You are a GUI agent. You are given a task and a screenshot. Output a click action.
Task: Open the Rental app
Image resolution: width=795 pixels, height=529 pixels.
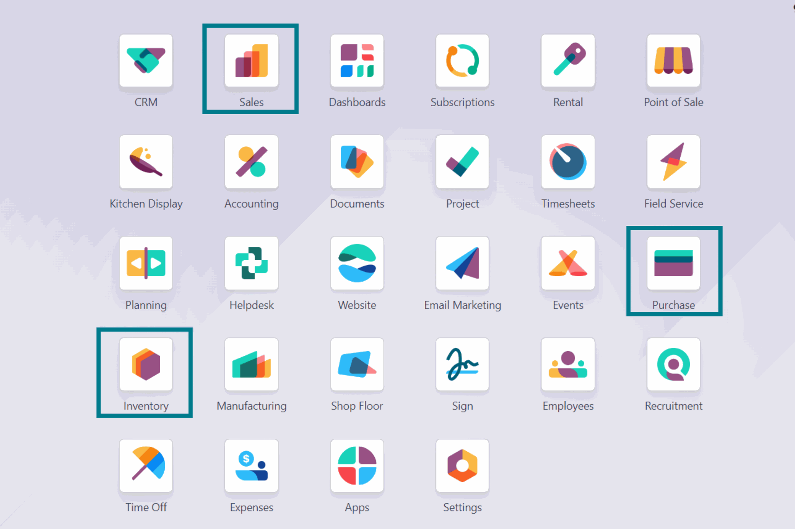(x=568, y=61)
